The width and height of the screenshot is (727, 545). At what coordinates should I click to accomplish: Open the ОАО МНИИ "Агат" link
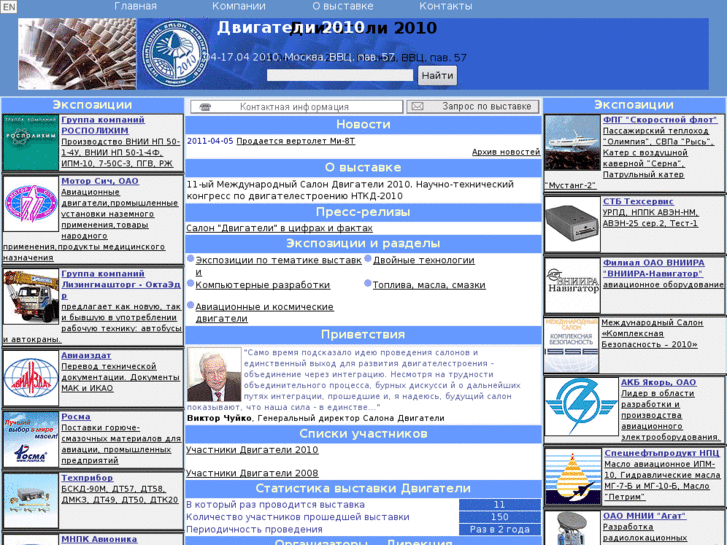pyautogui.click(x=644, y=516)
